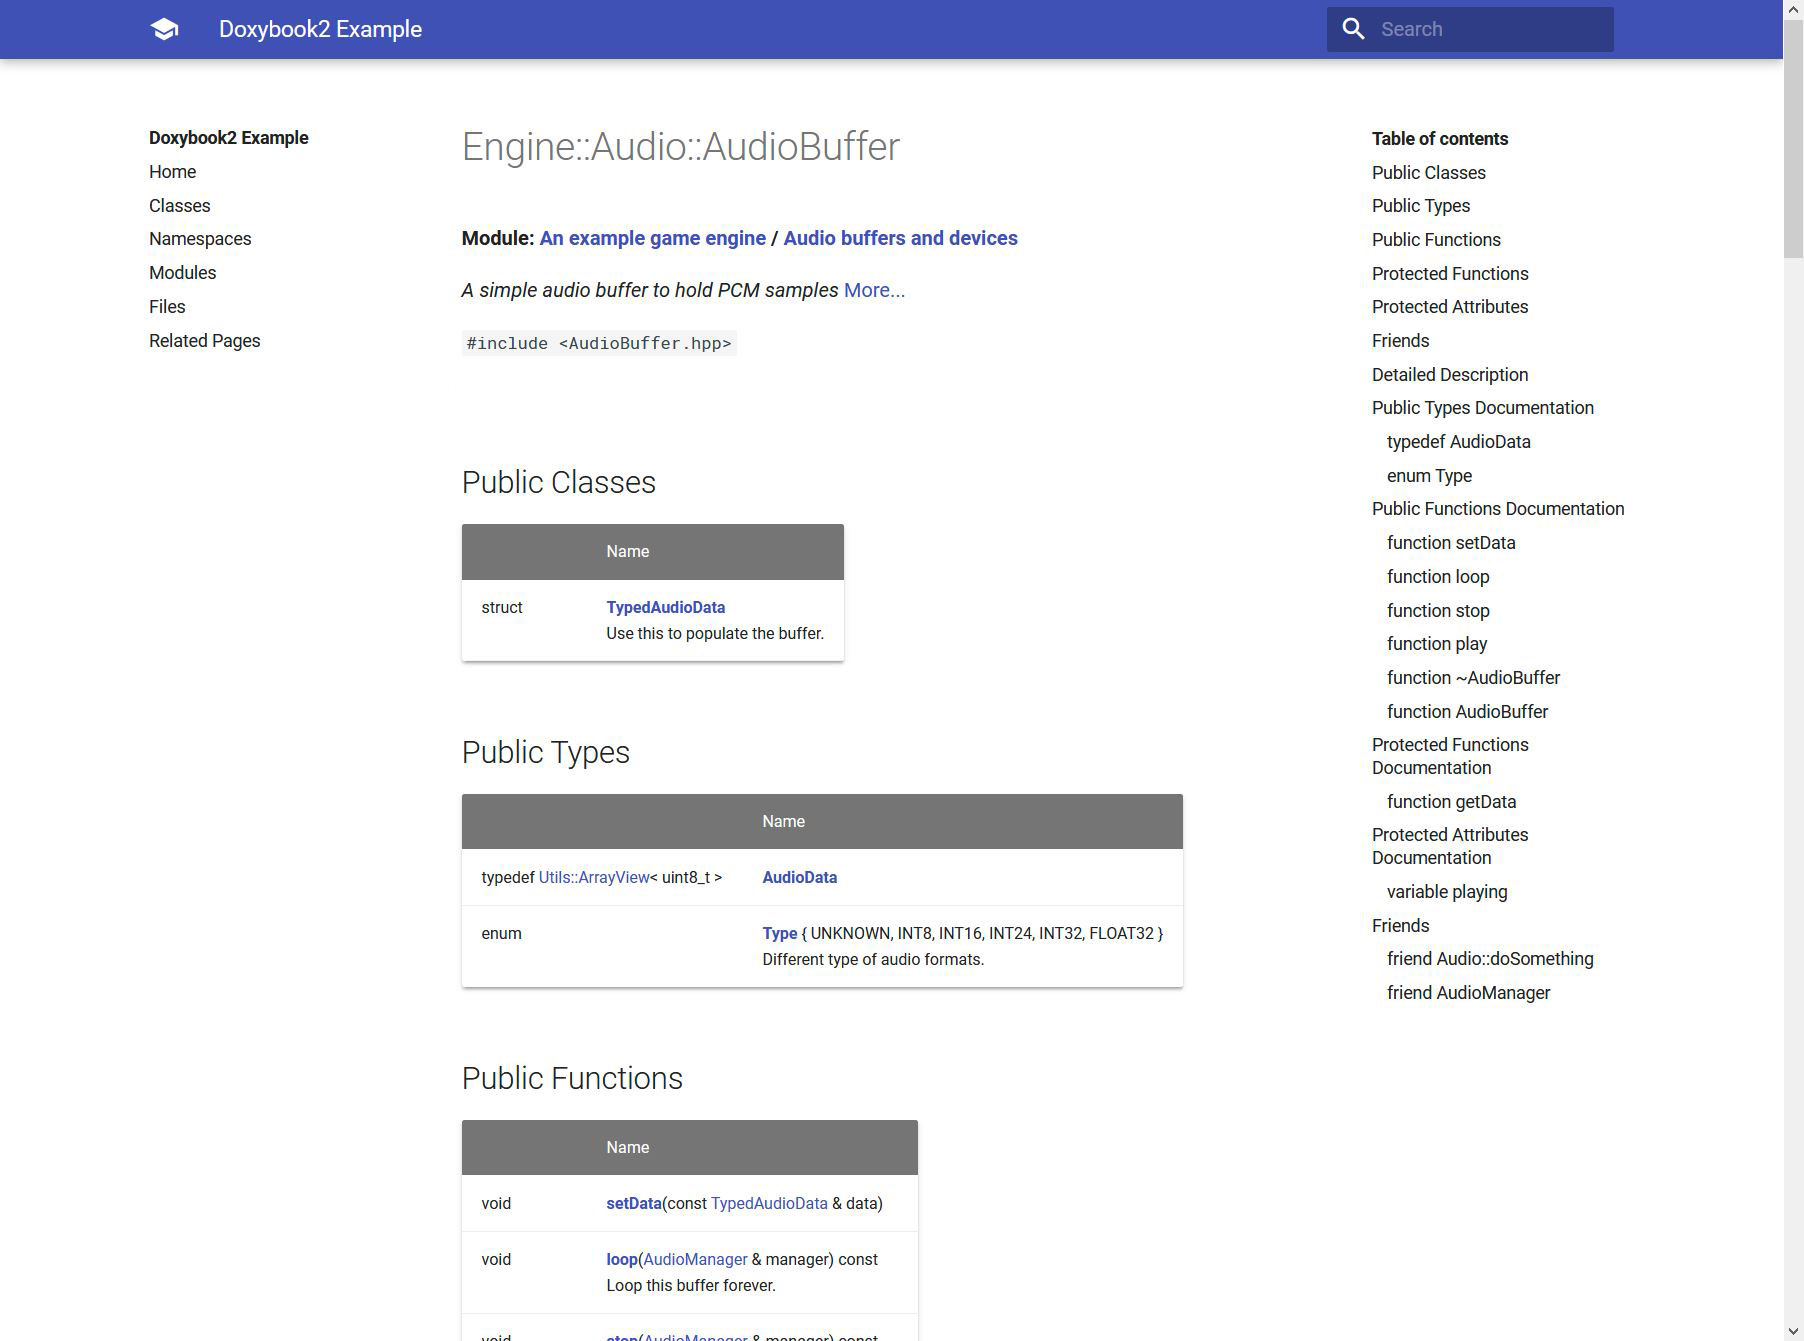Open the TypedAudioData struct link
1804x1341 pixels.
tap(665, 607)
